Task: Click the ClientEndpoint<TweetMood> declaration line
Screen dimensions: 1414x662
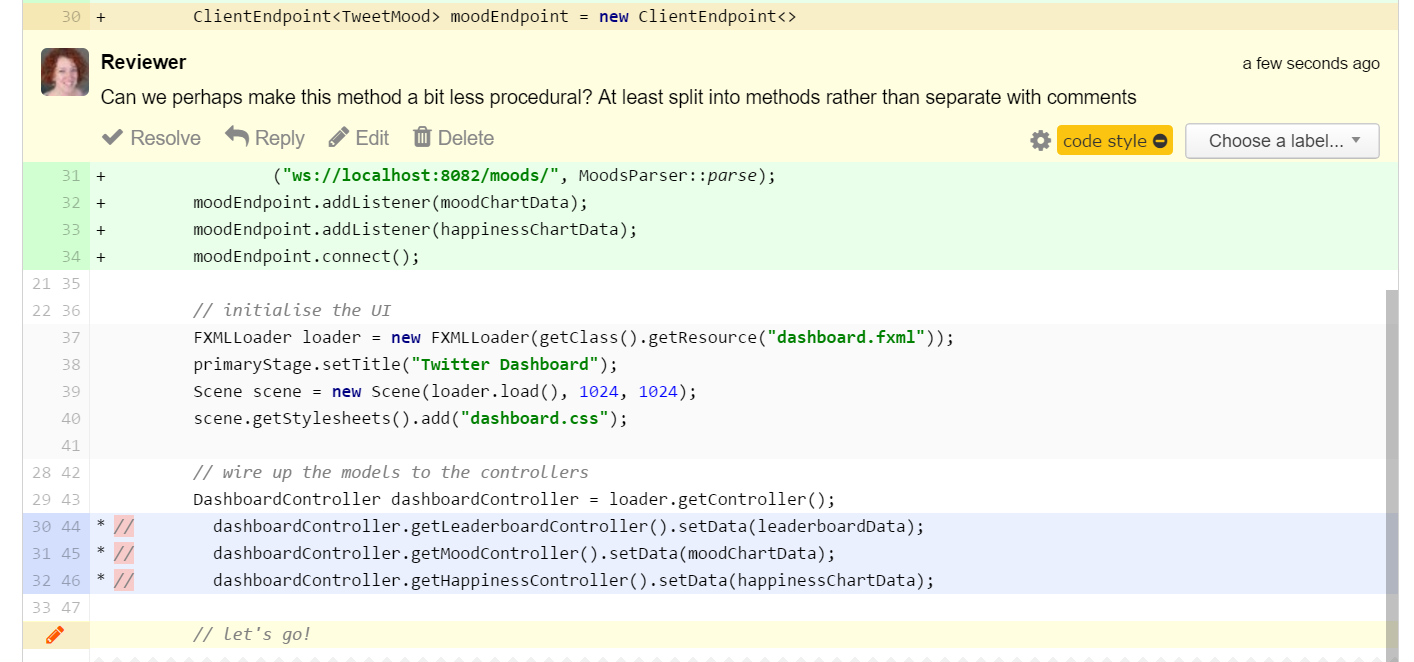Action: click(495, 17)
